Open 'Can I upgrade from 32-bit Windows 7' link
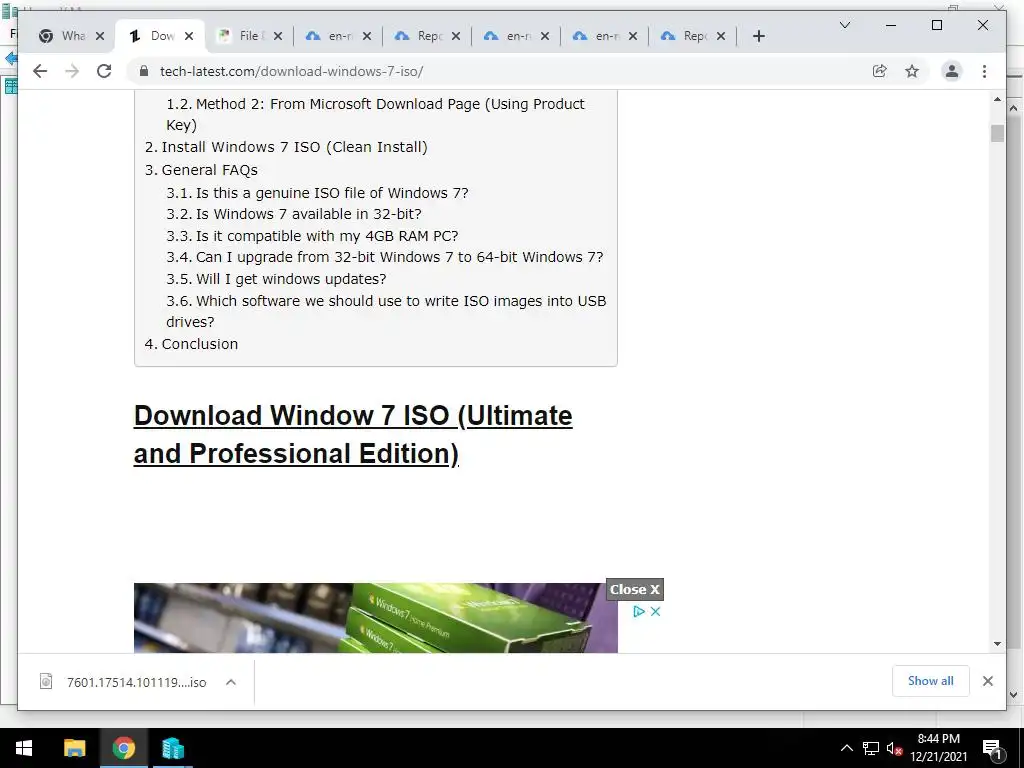1024x768 pixels. click(x=385, y=257)
